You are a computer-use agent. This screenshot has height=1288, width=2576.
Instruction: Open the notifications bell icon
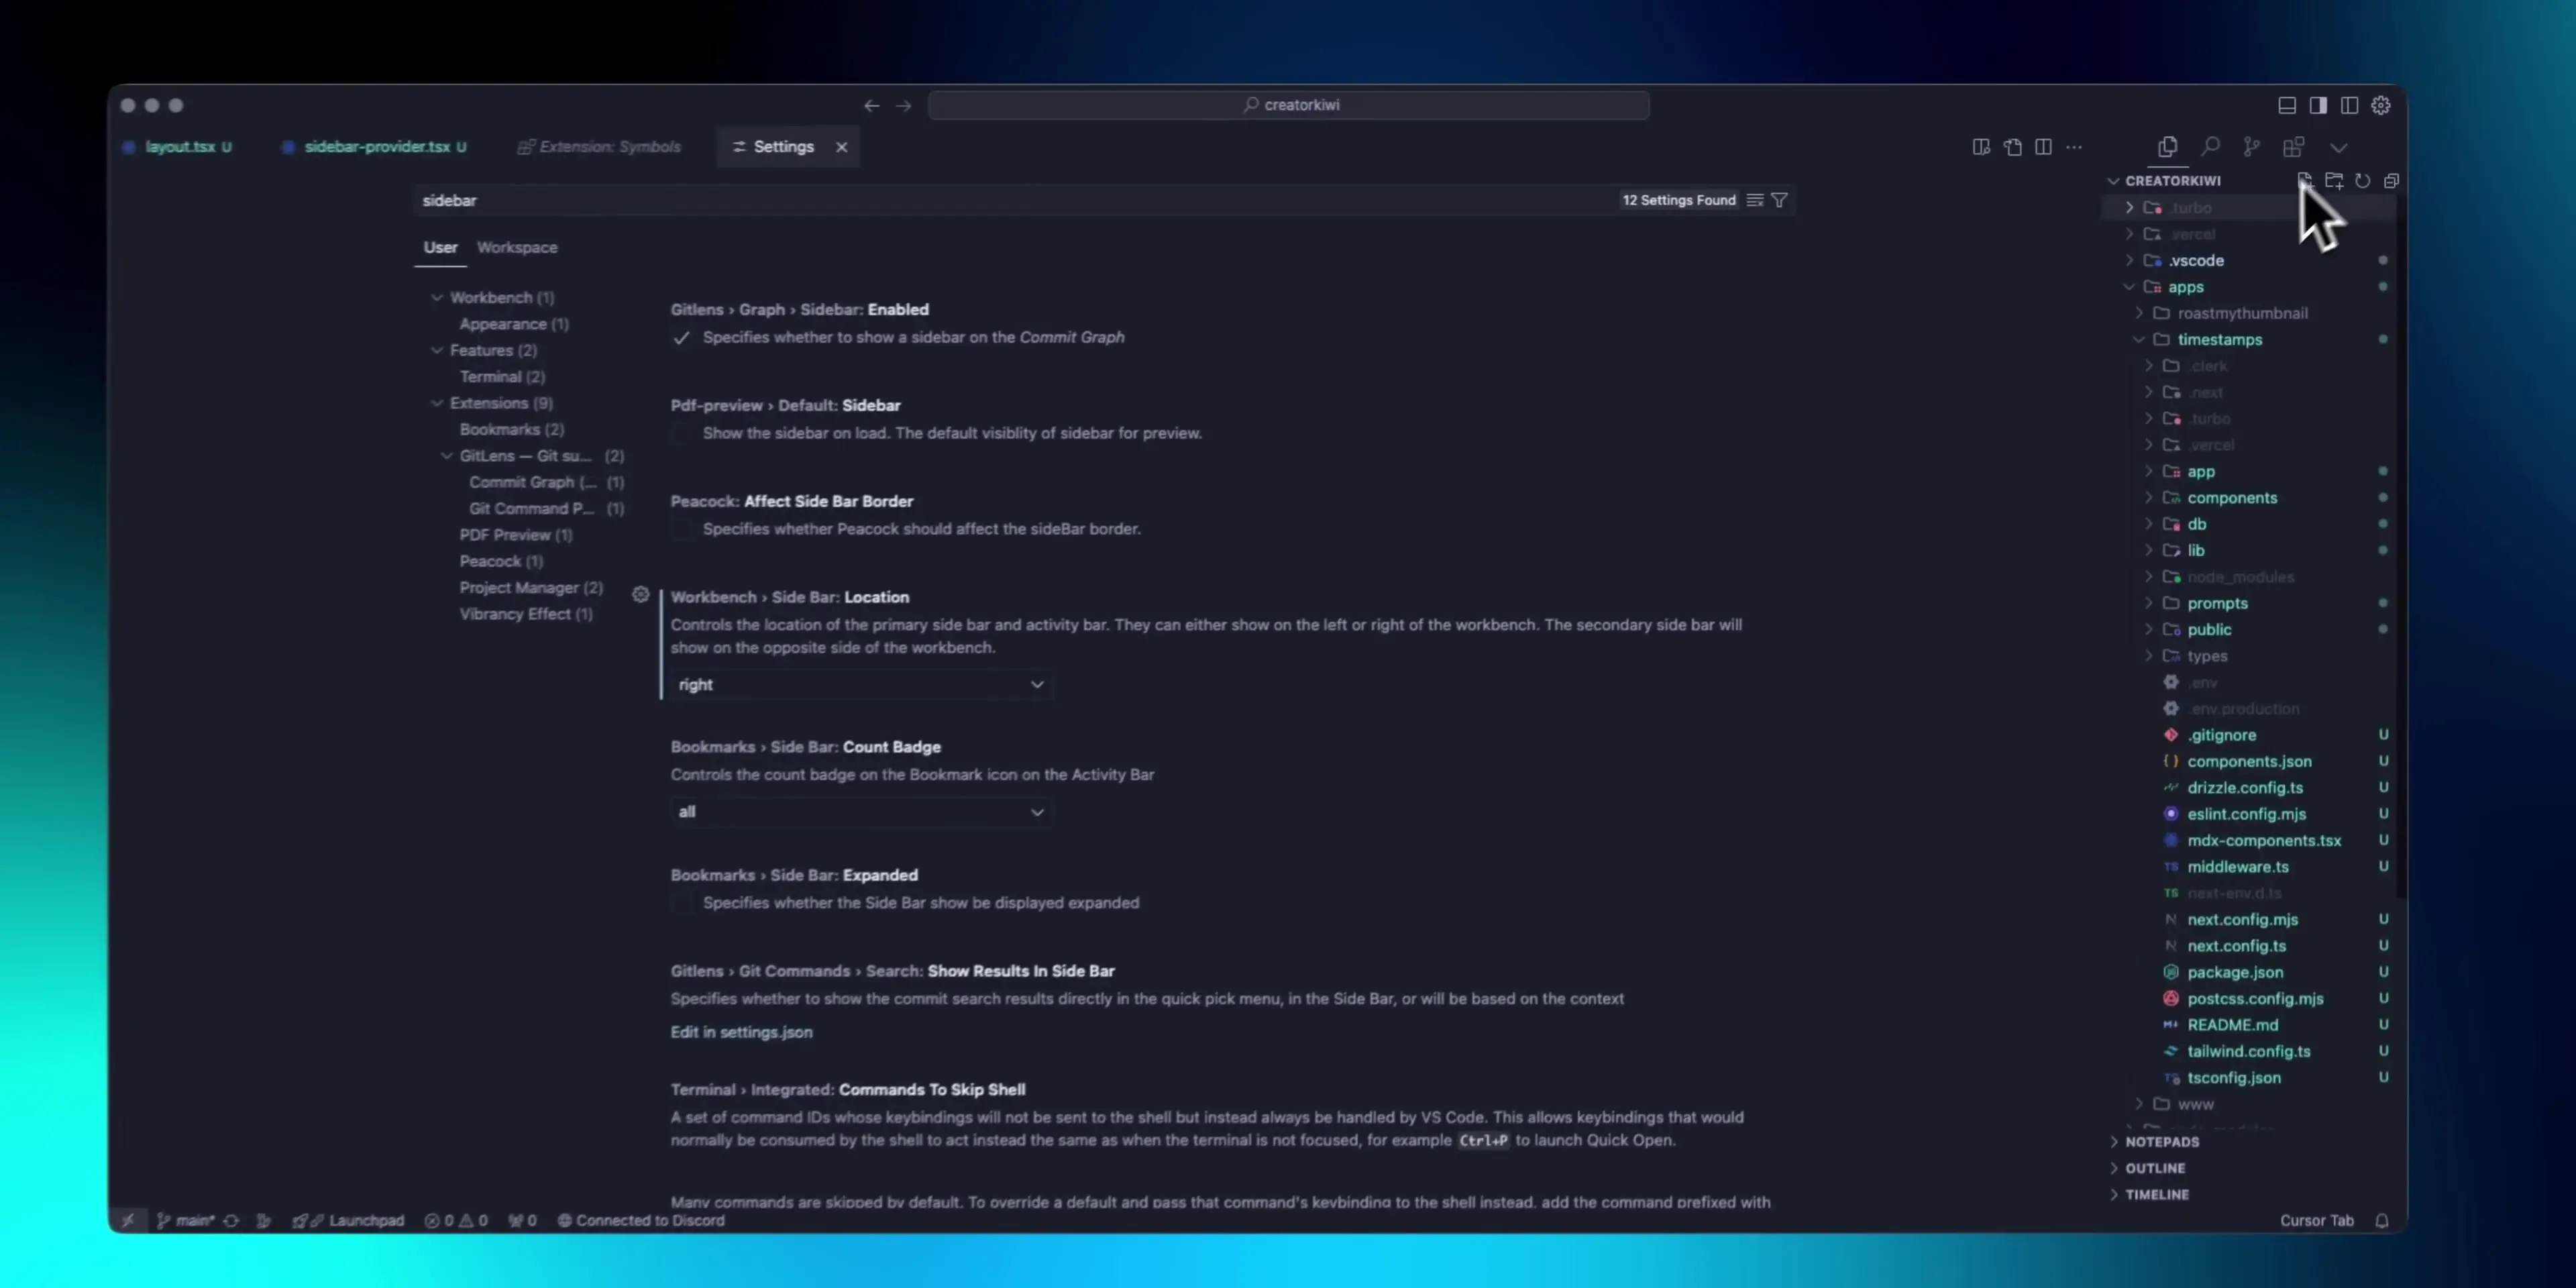[x=2382, y=1220]
